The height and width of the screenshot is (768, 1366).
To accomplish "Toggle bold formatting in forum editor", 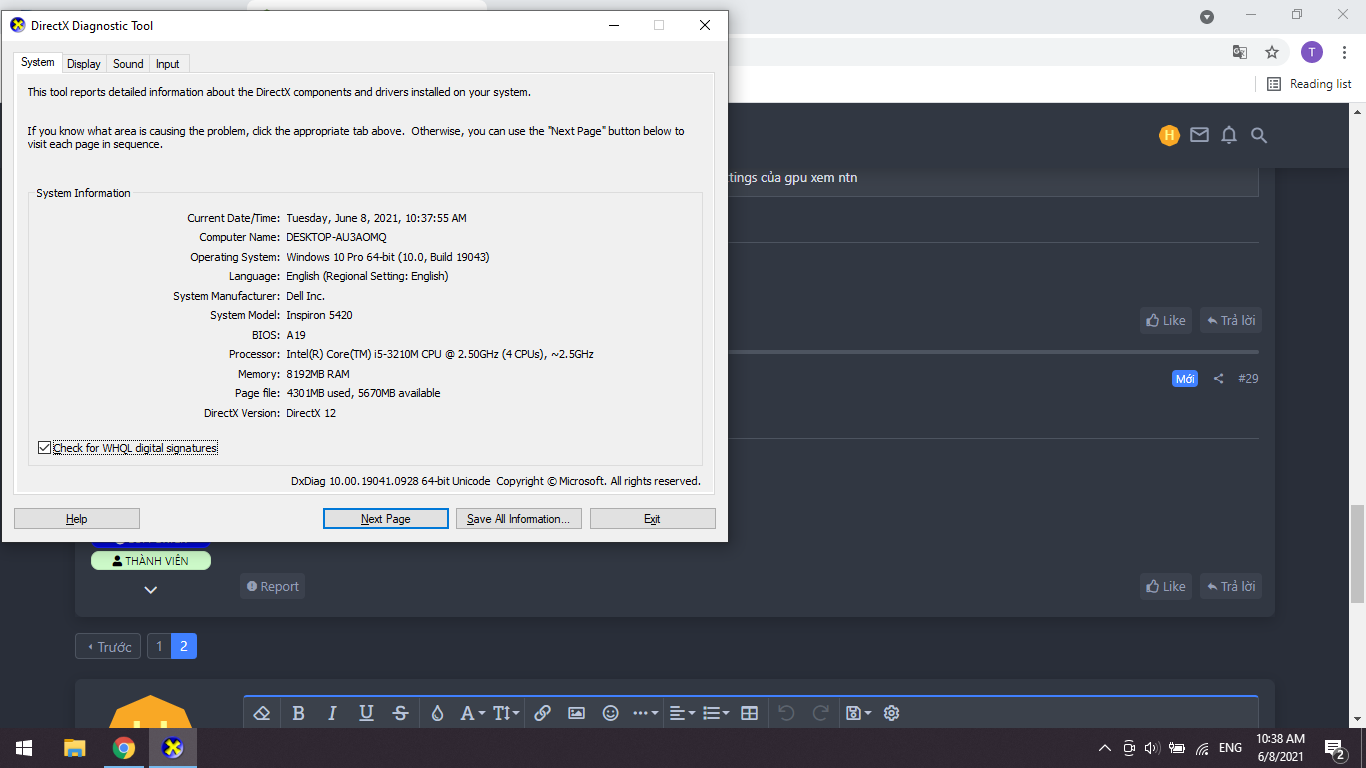I will tap(298, 713).
